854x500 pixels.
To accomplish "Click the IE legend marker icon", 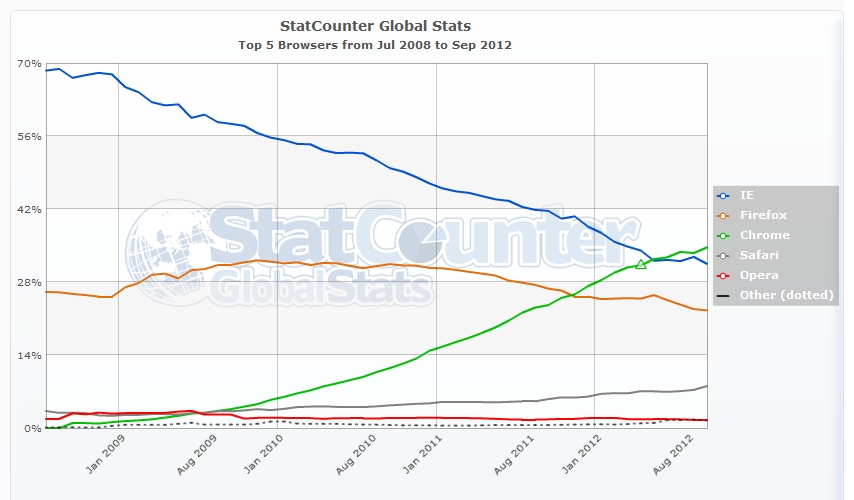I will (x=723, y=196).
